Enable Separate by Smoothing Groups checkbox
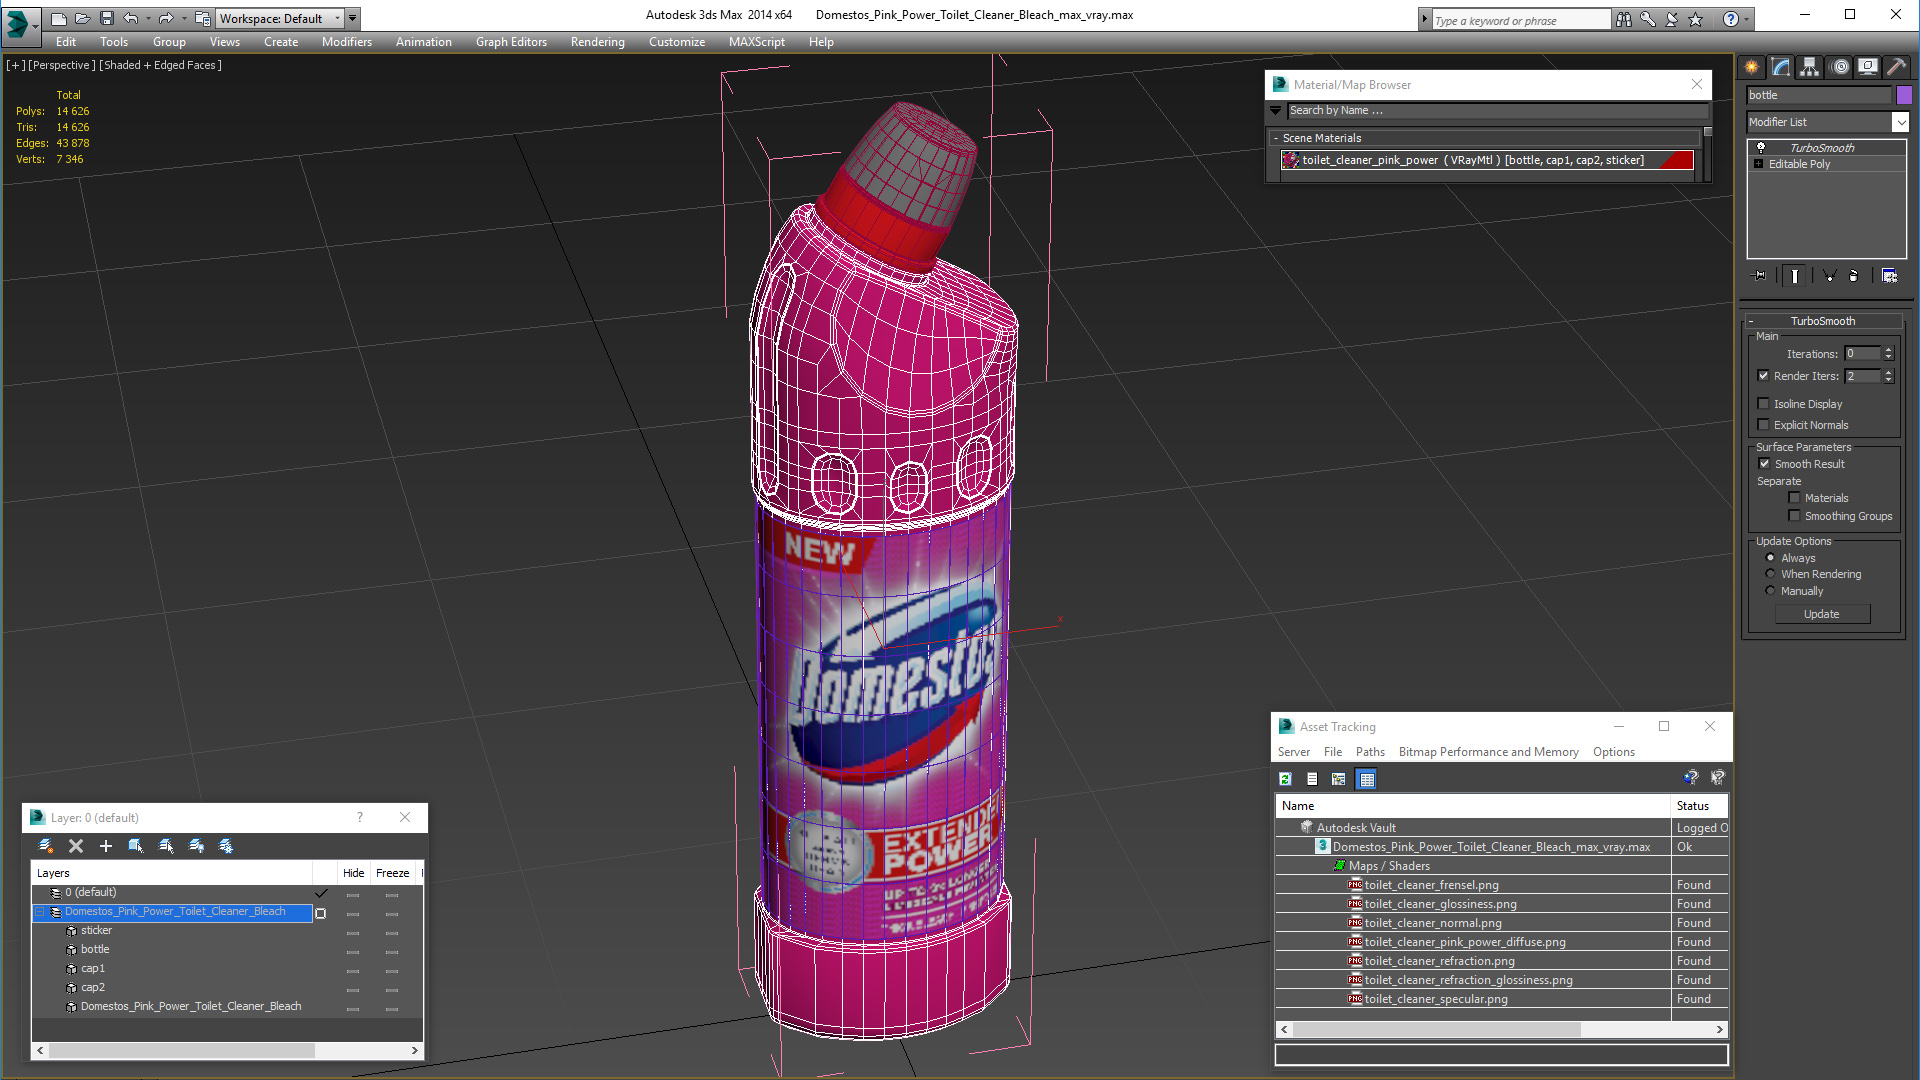Screen dimensions: 1920x1080 pos(1794,516)
